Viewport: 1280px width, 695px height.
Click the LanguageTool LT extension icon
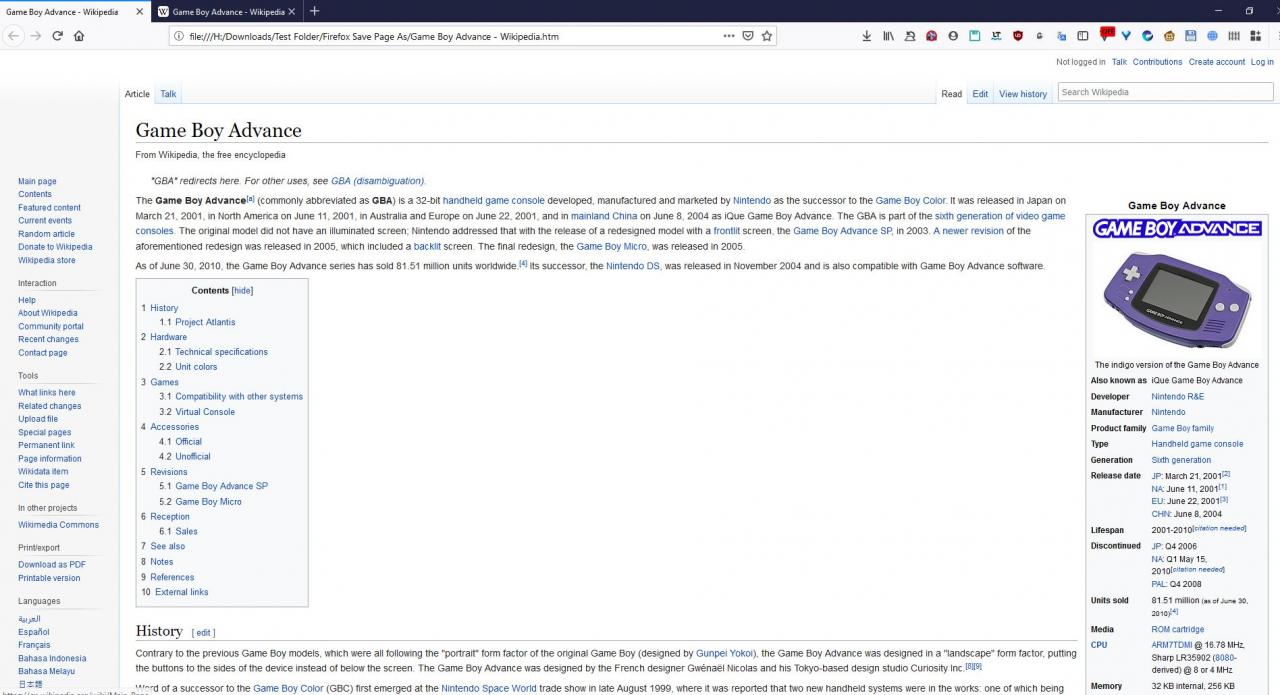pos(996,36)
